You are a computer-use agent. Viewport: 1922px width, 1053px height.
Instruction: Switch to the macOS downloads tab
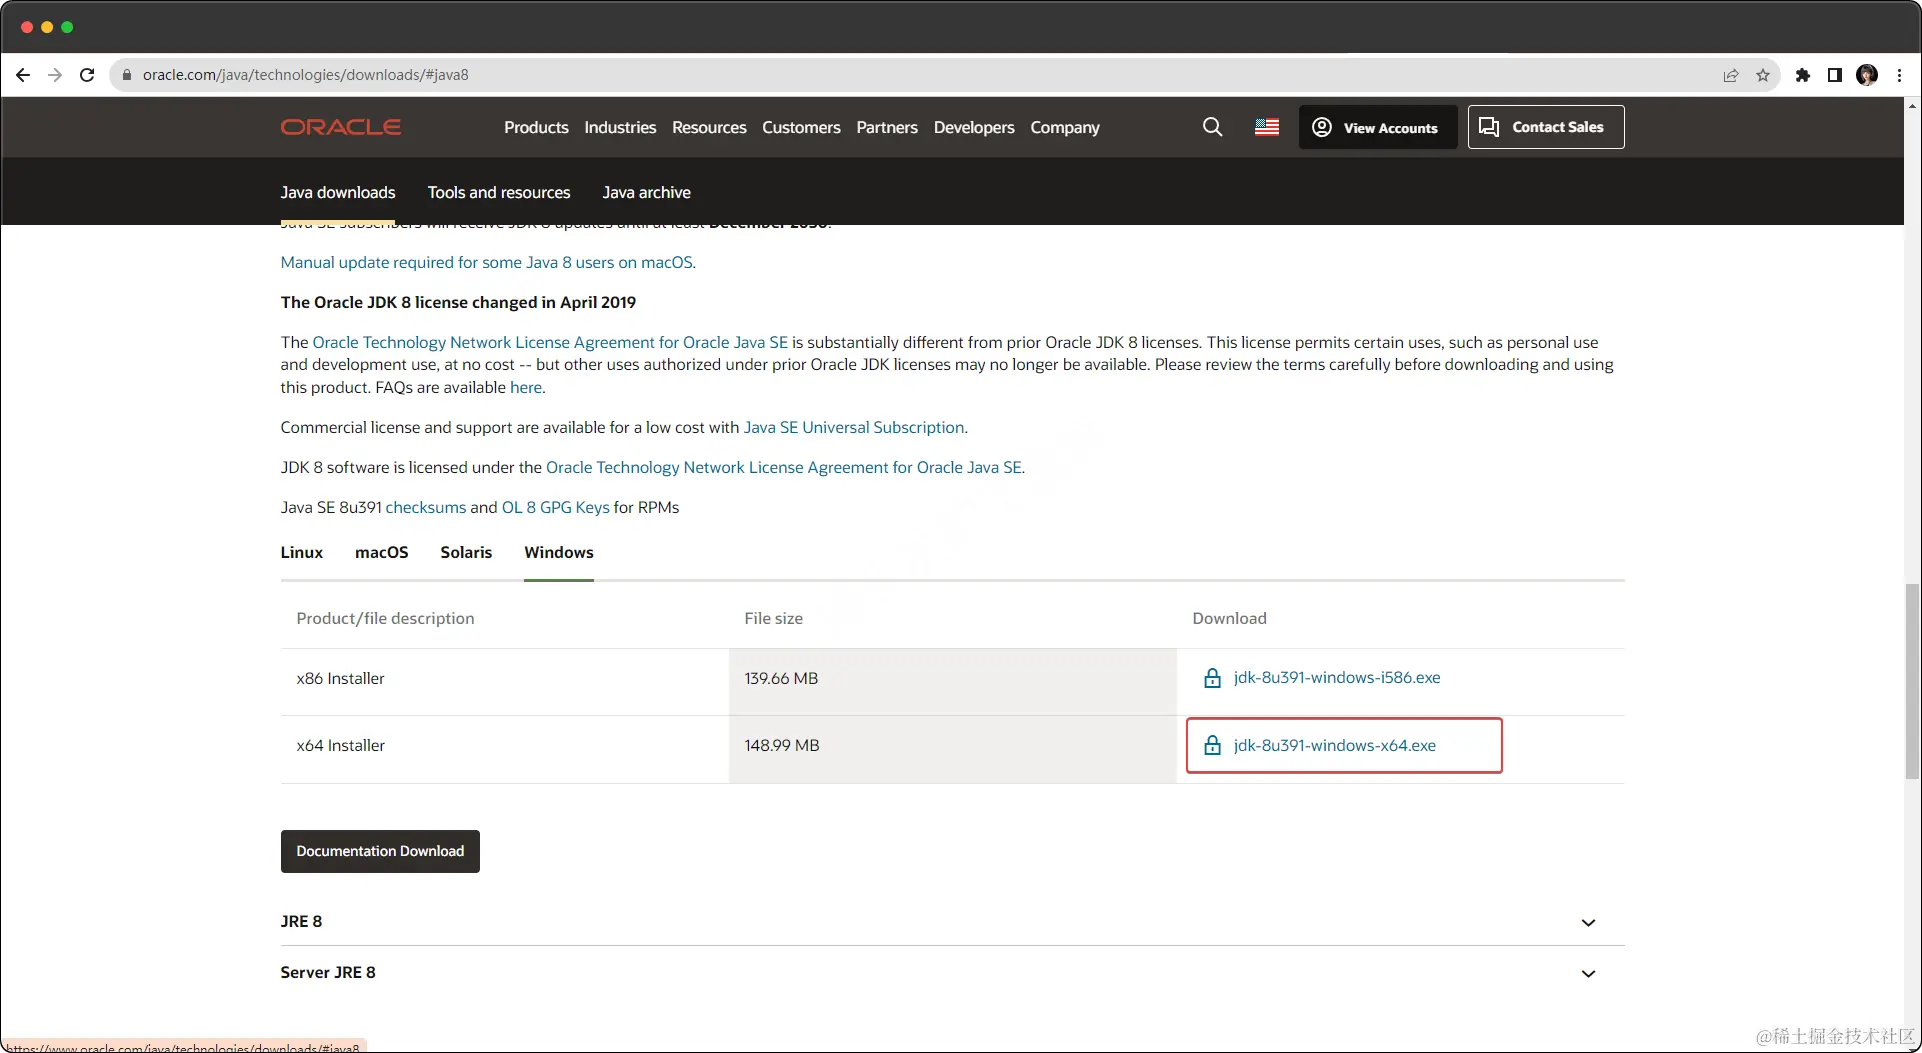(382, 552)
